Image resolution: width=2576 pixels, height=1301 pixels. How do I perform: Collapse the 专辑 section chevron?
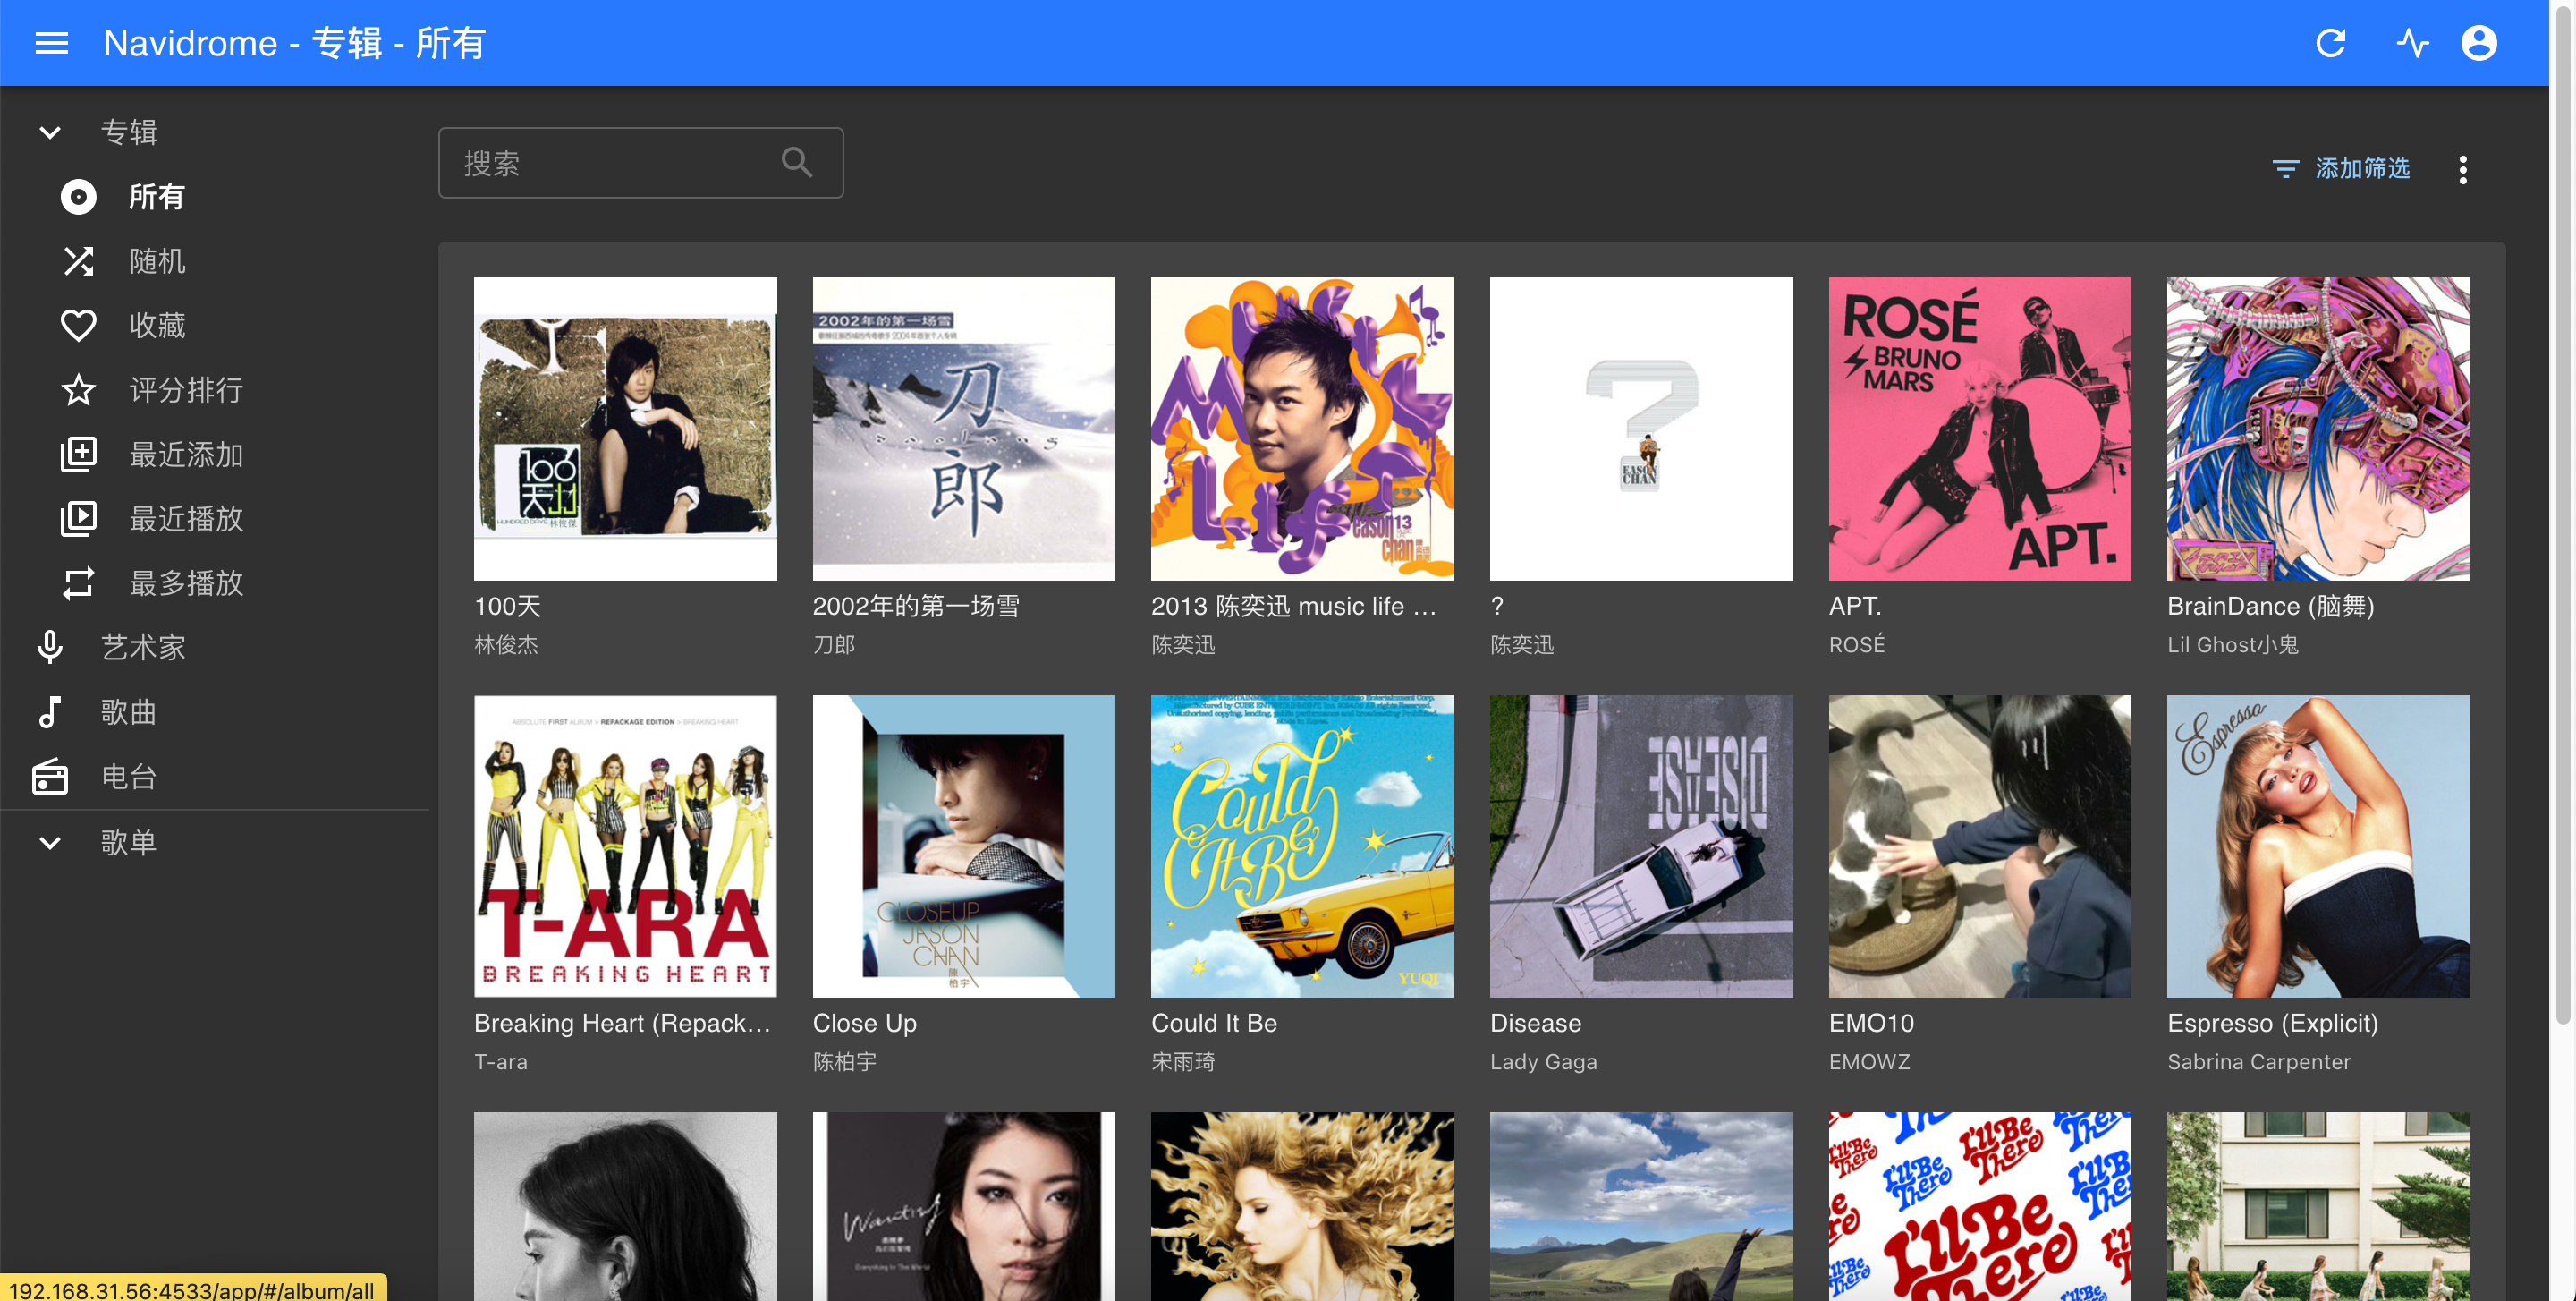[x=50, y=132]
